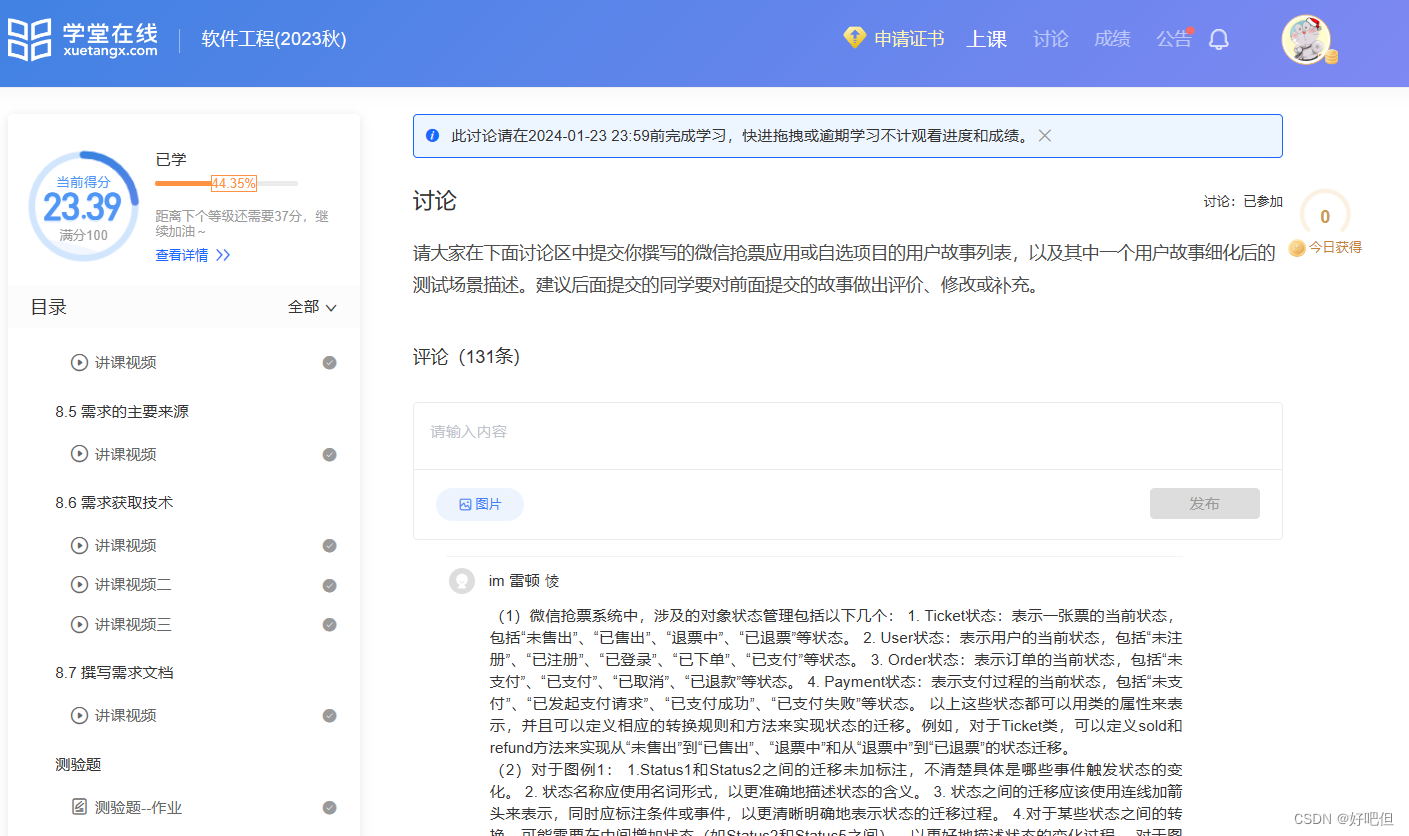Click the play icon under 8.5 需求的主要来源

click(x=79, y=454)
